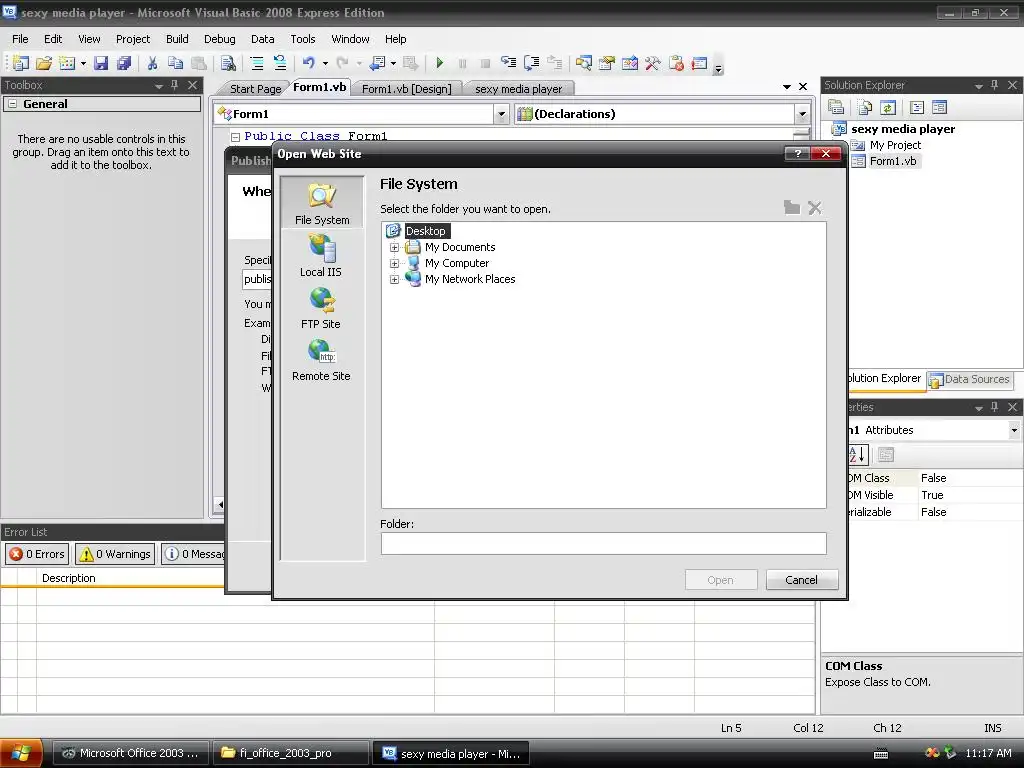Click the Open File folder toolbar icon
This screenshot has height=768, width=1024.
(x=44, y=63)
